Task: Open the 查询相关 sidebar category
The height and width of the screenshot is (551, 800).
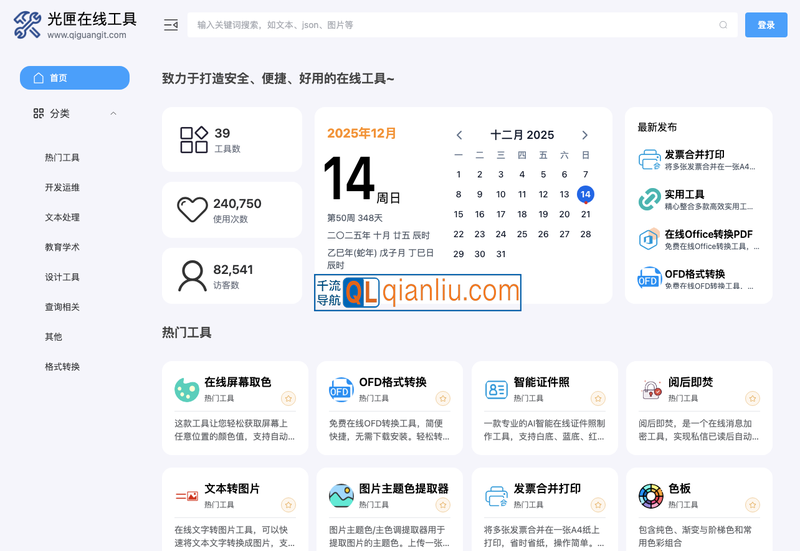Action: coord(62,307)
